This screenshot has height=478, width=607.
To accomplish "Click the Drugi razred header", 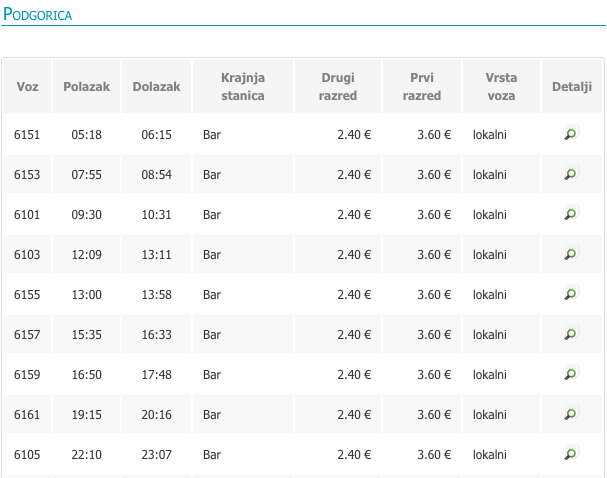I will coord(338,86).
